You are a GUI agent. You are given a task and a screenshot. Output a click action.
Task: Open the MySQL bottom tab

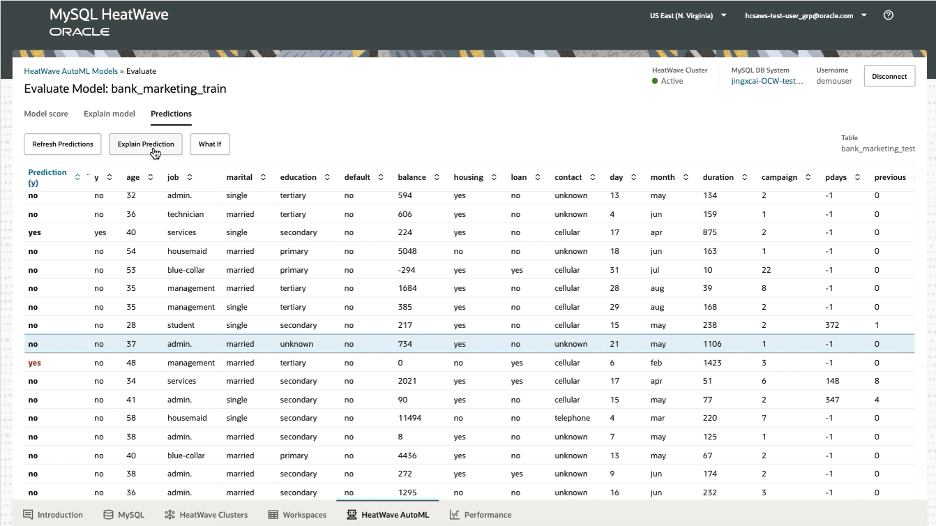pos(124,515)
